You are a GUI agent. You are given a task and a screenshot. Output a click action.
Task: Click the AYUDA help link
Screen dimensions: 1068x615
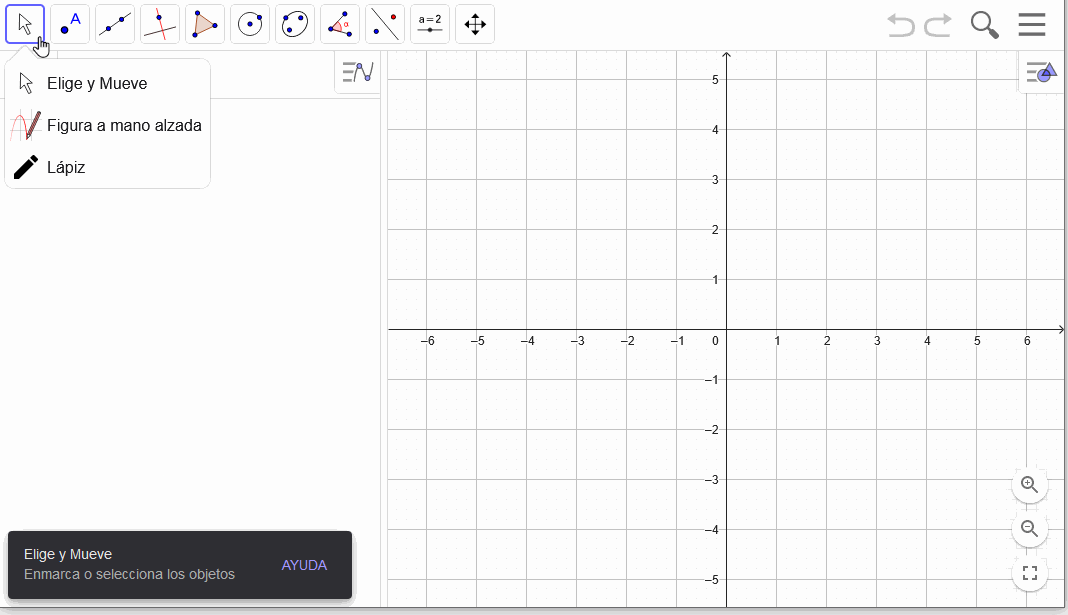coord(304,565)
